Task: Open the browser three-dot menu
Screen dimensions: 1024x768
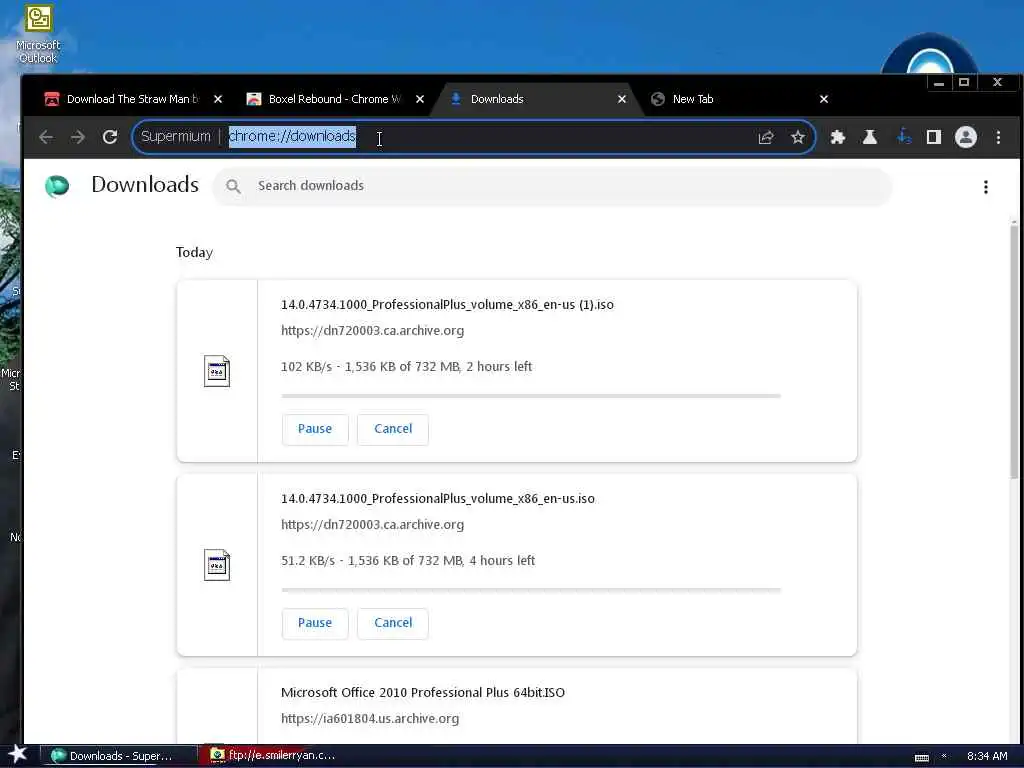Action: click(999, 137)
